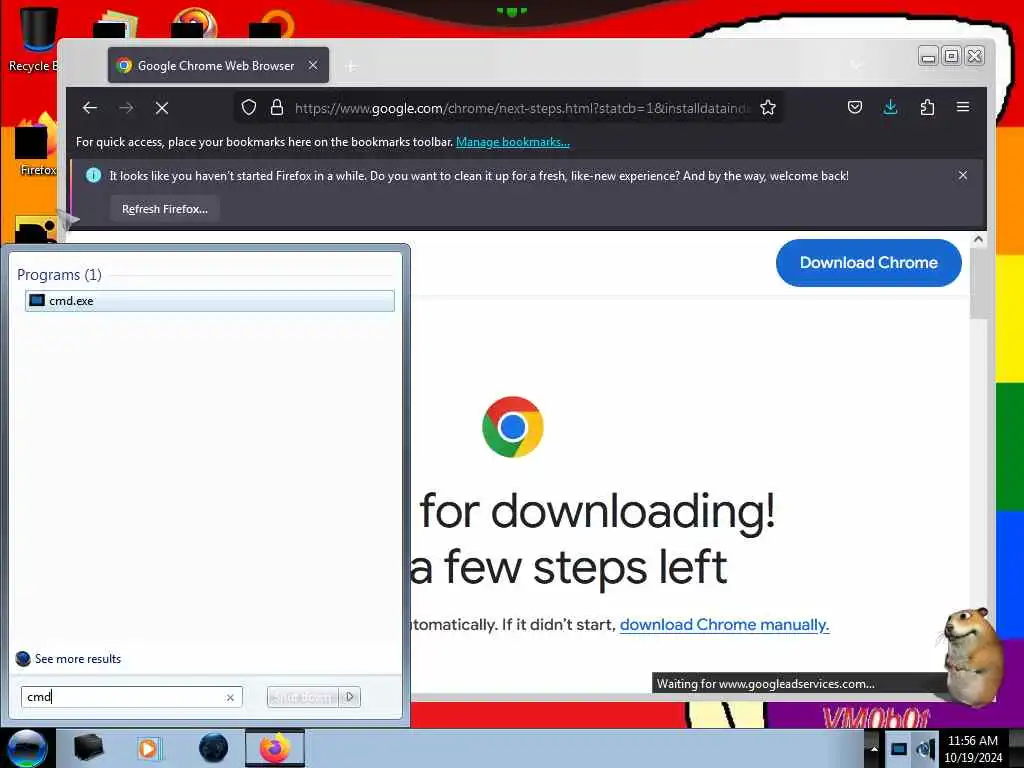
Task: Show hidden system tray icons
Action: click(874, 749)
